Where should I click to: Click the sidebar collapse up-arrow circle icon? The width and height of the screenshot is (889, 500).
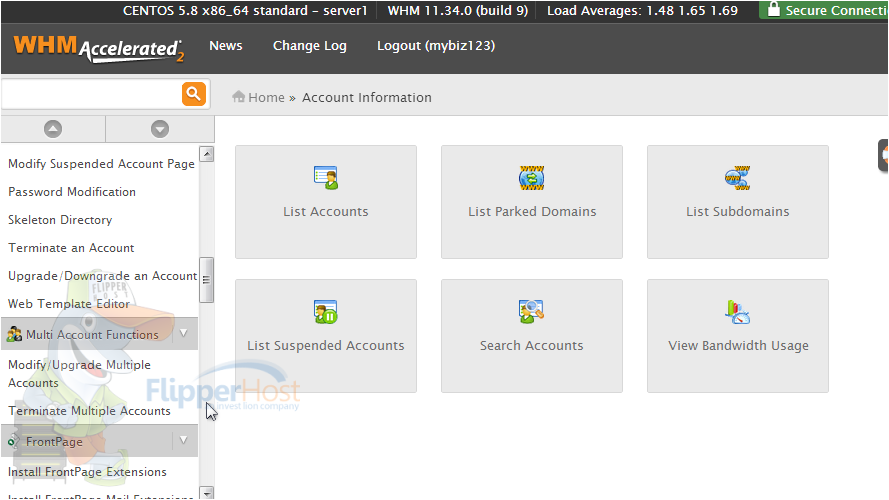(53, 129)
